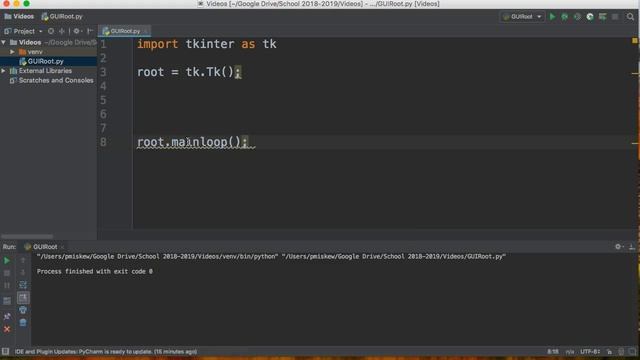Click the python interpreter path link in console

[x=157, y=257]
